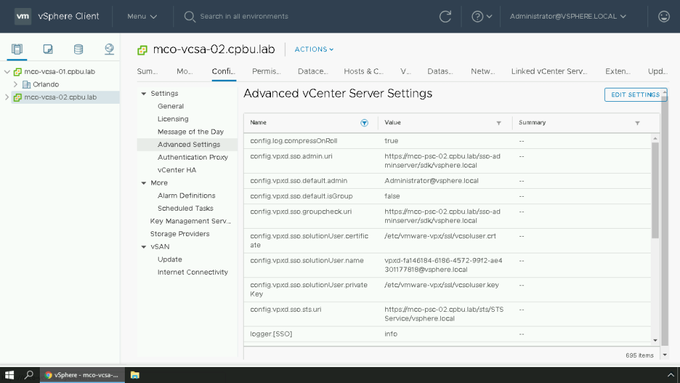Click the settings table vertical scrollbar thumb
Screen dimensions: 680x383
pos(655,190)
